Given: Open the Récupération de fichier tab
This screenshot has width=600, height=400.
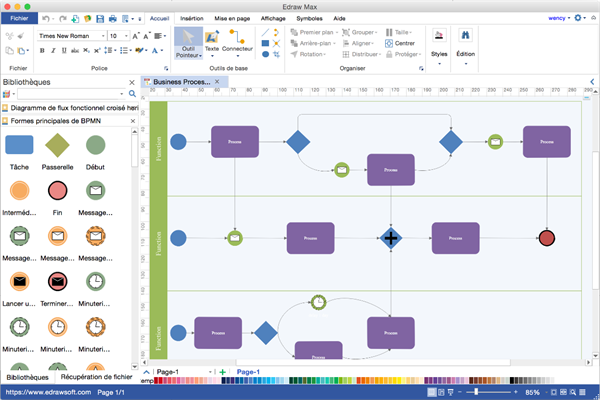Looking at the screenshot, I should (95, 377).
